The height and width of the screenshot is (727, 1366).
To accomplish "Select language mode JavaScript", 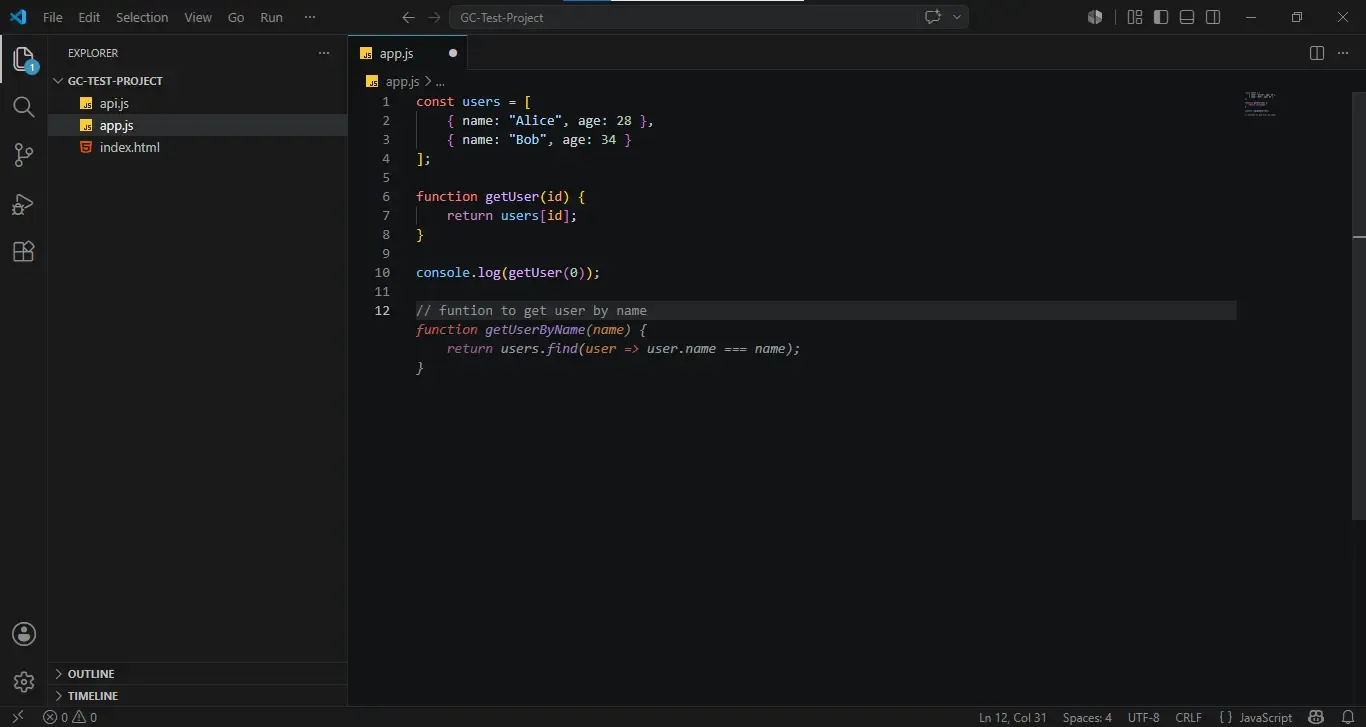I will tap(1265, 717).
